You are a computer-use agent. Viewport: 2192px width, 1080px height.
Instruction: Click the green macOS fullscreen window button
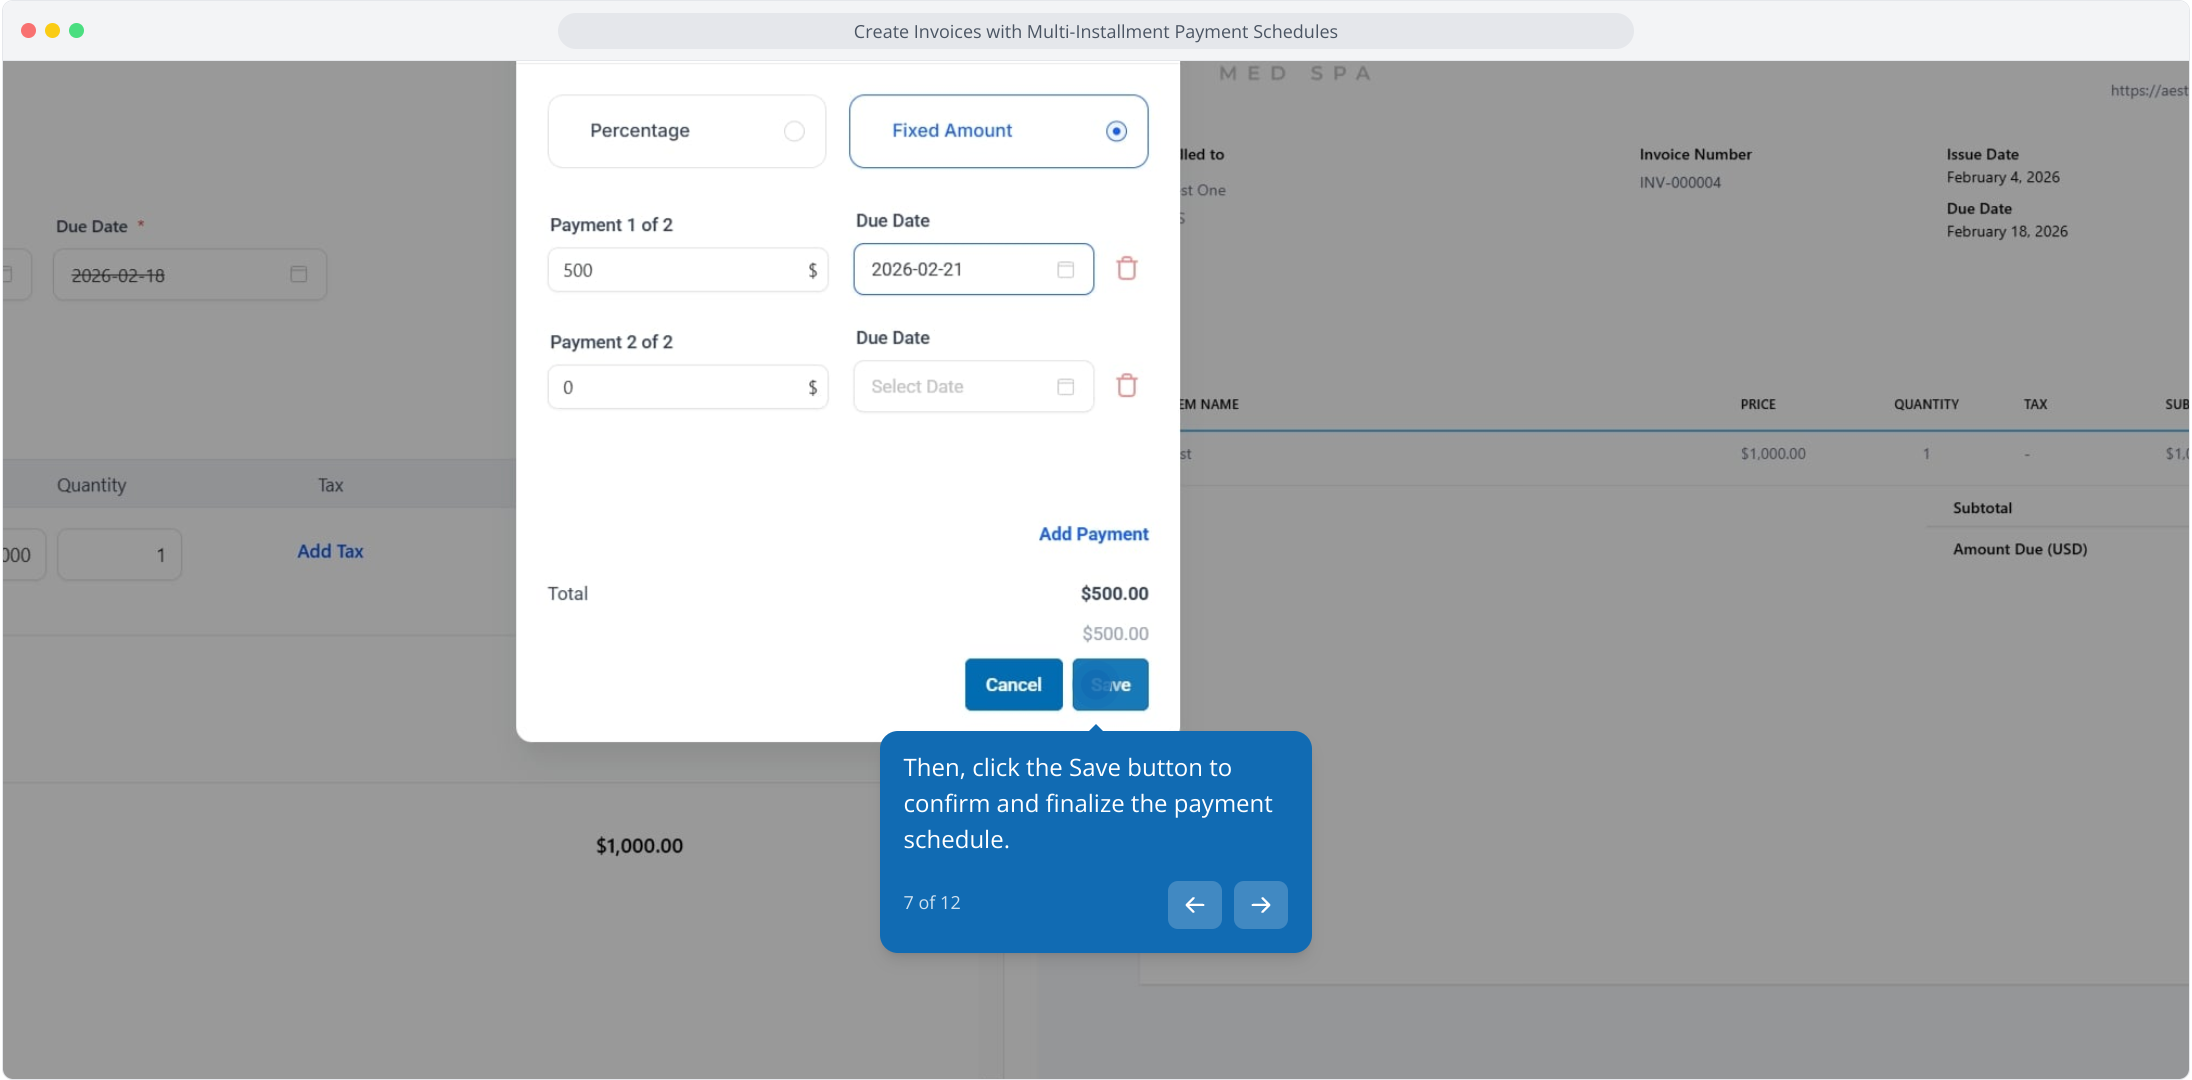77,31
